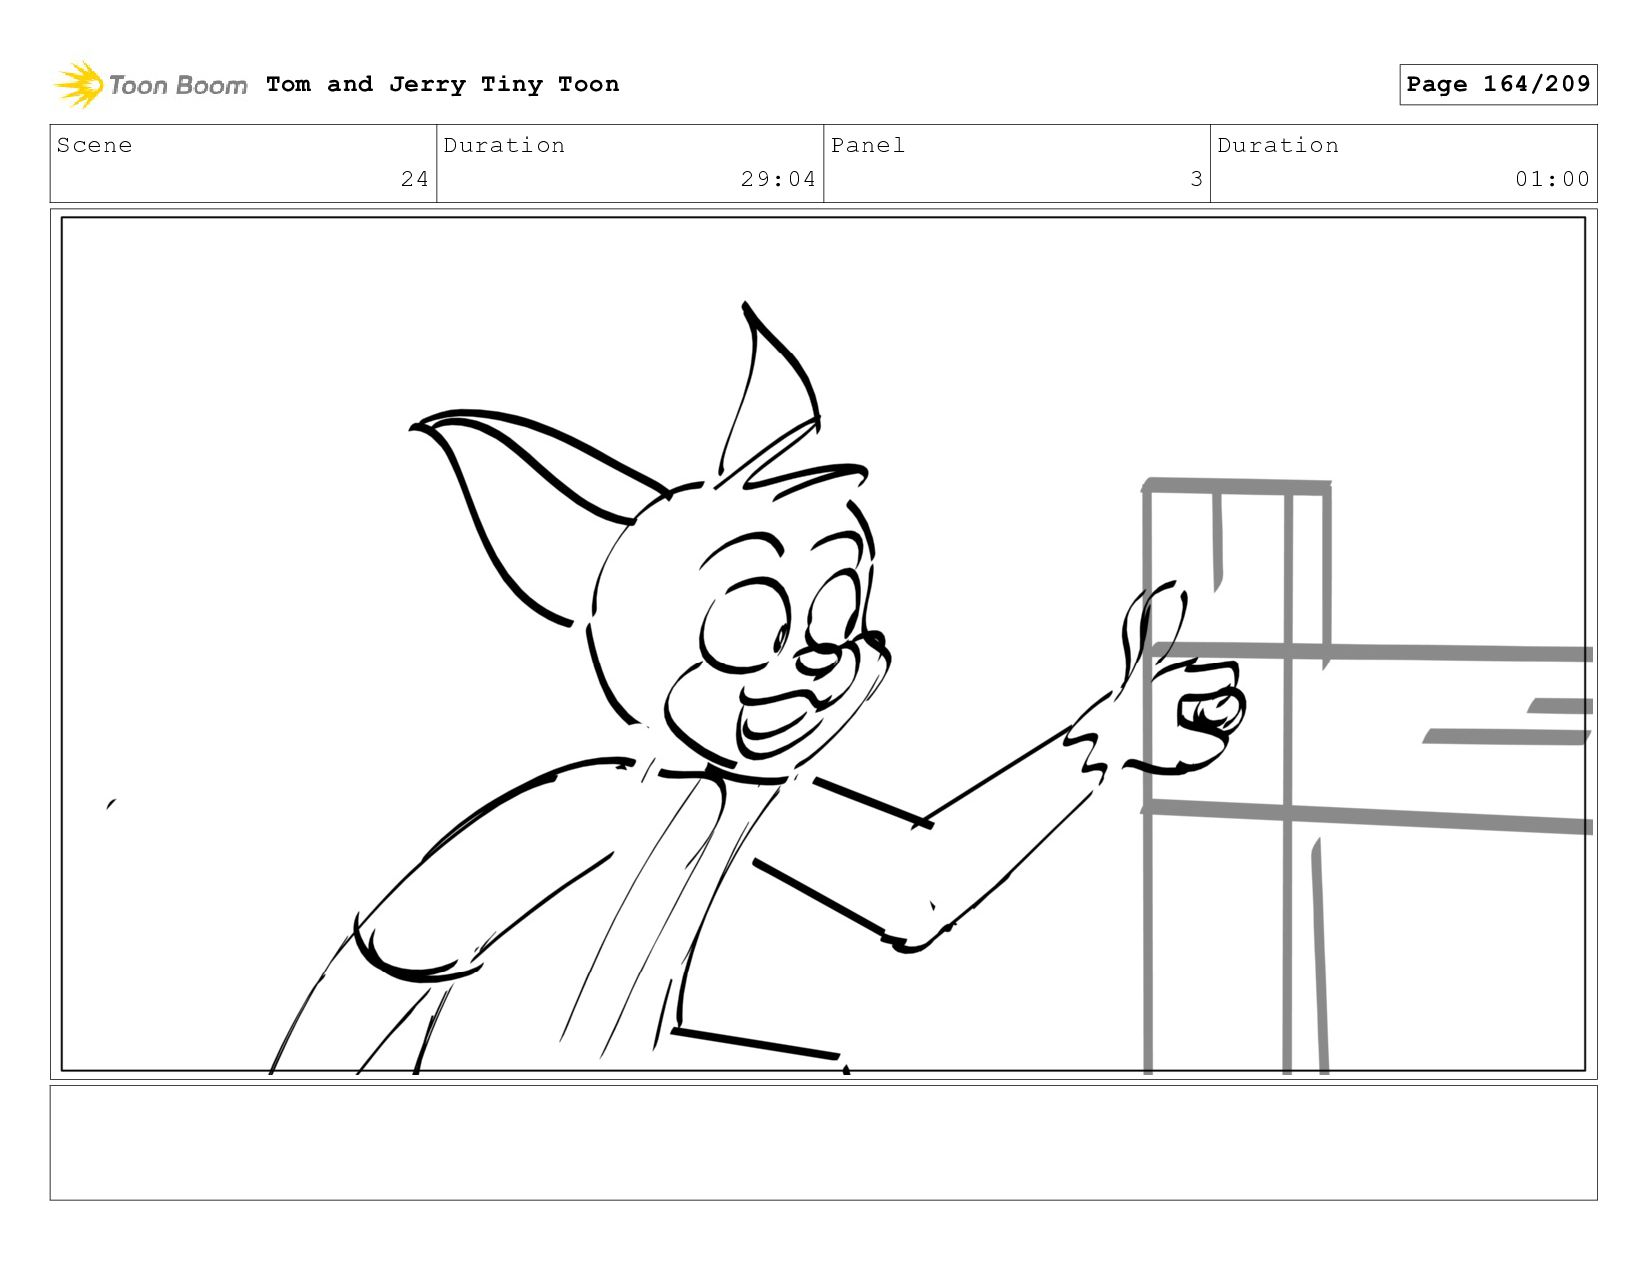Click the scene duration value '29:04'

[x=778, y=179]
